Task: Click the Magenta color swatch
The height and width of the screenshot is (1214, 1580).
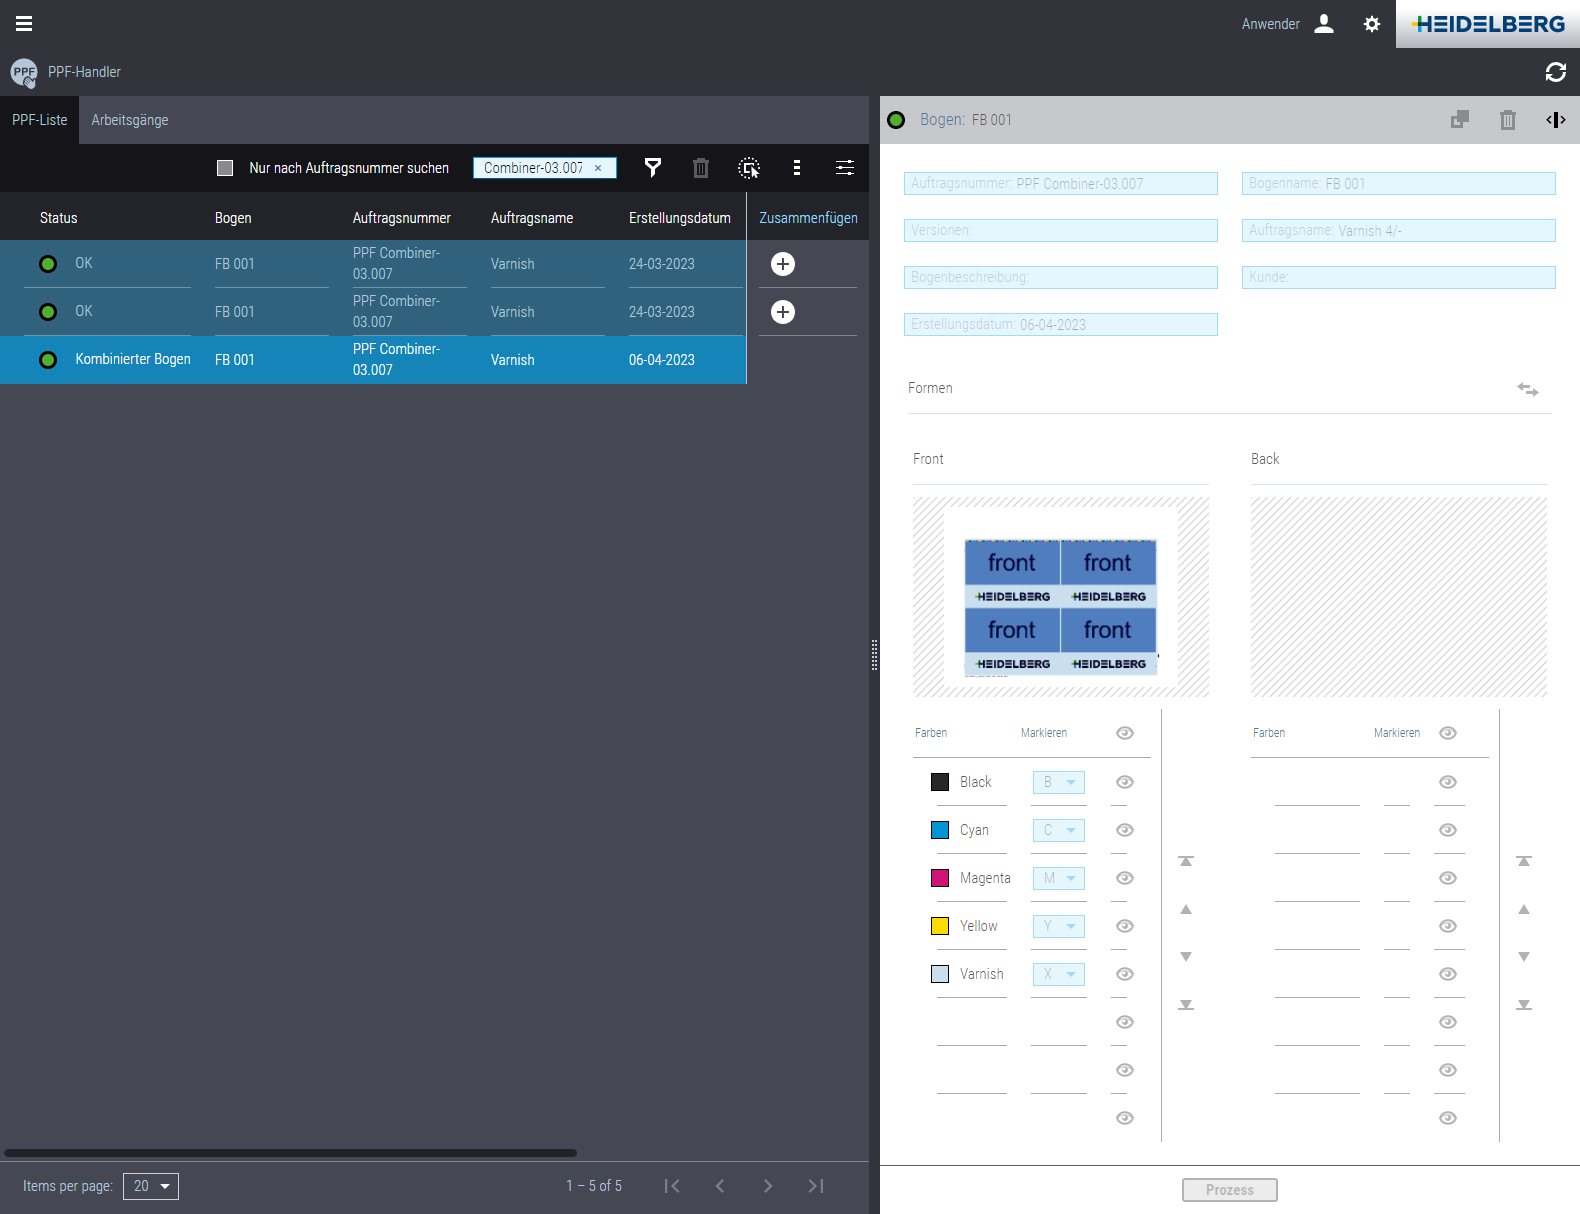Action: pos(940,878)
